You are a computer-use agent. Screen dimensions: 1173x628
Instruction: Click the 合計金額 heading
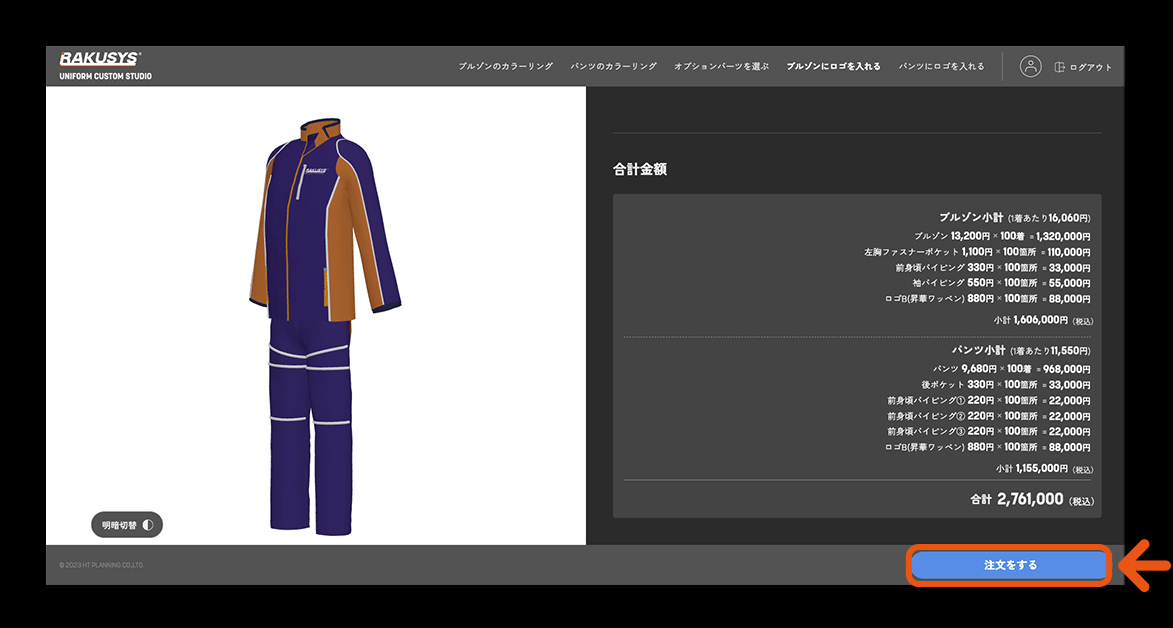click(x=640, y=169)
